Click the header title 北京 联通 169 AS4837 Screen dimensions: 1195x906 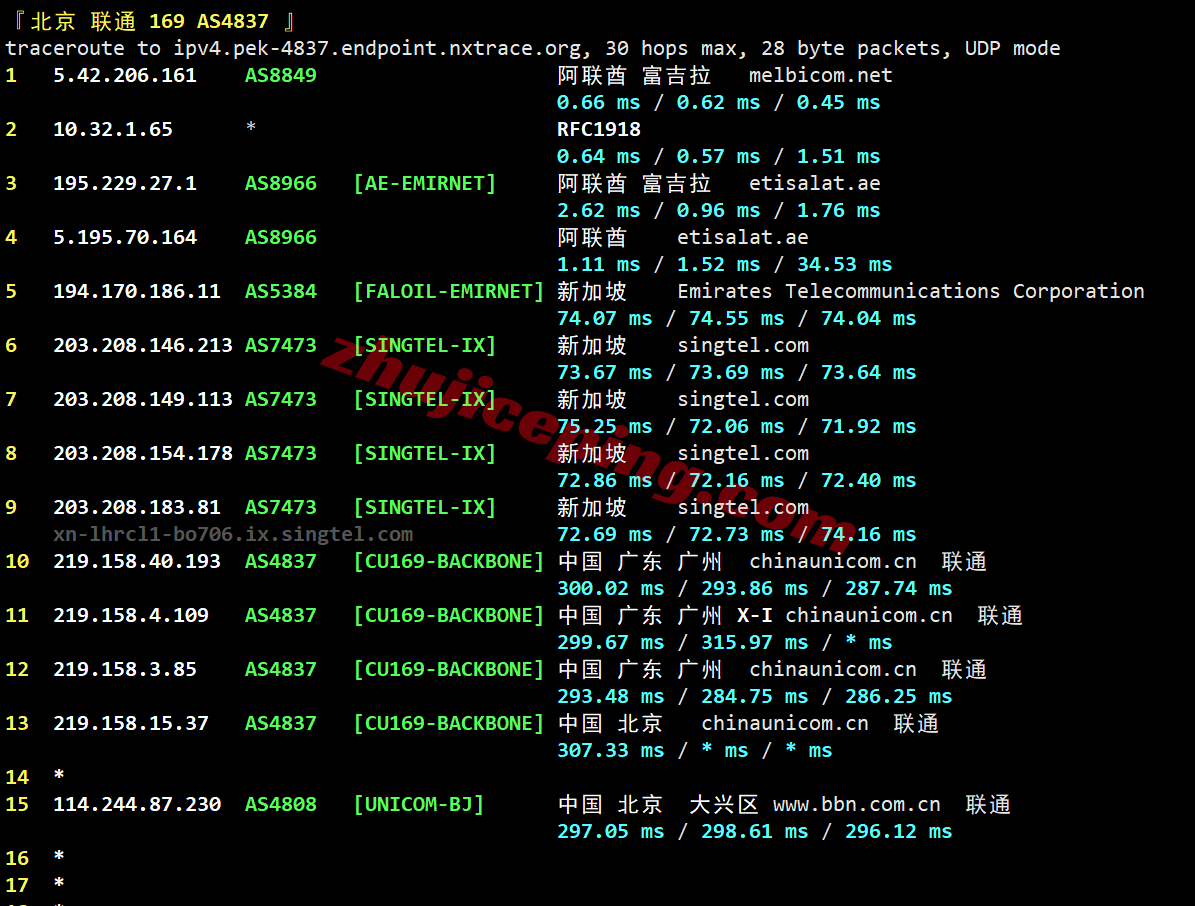pos(150,21)
